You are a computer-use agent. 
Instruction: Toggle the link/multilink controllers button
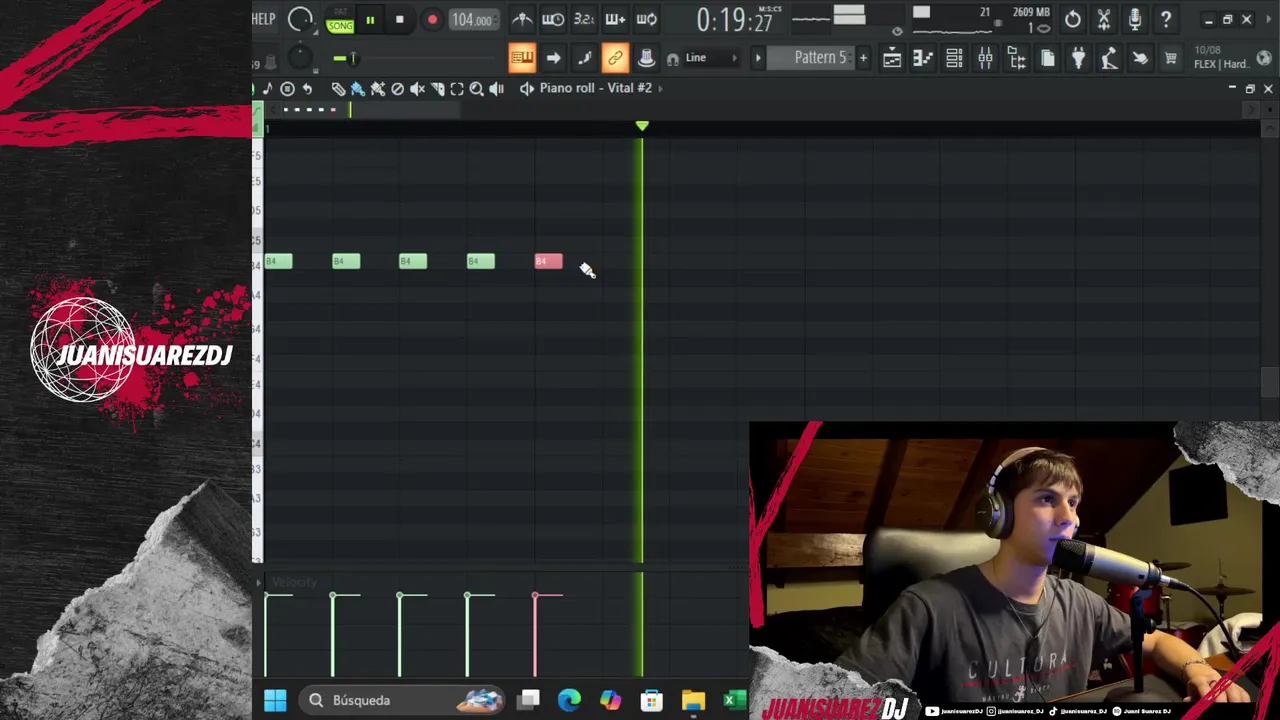pyautogui.click(x=615, y=58)
